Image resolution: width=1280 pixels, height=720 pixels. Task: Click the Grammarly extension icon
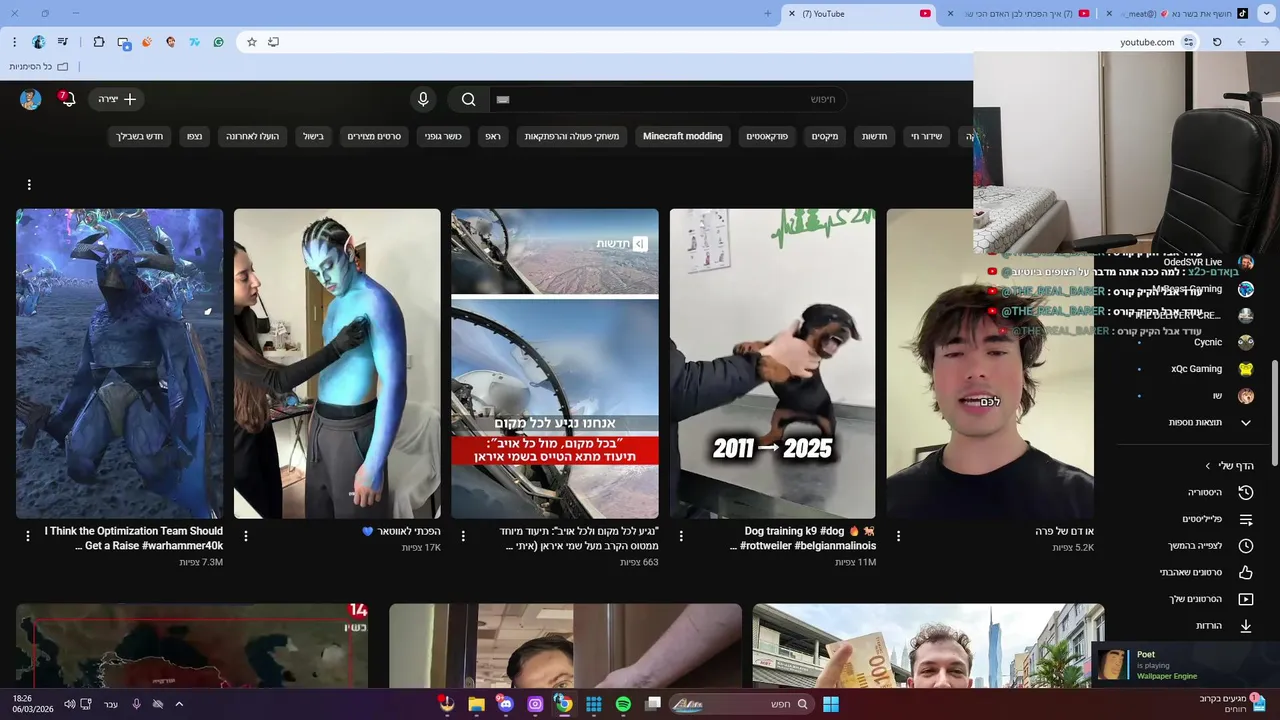point(218,42)
